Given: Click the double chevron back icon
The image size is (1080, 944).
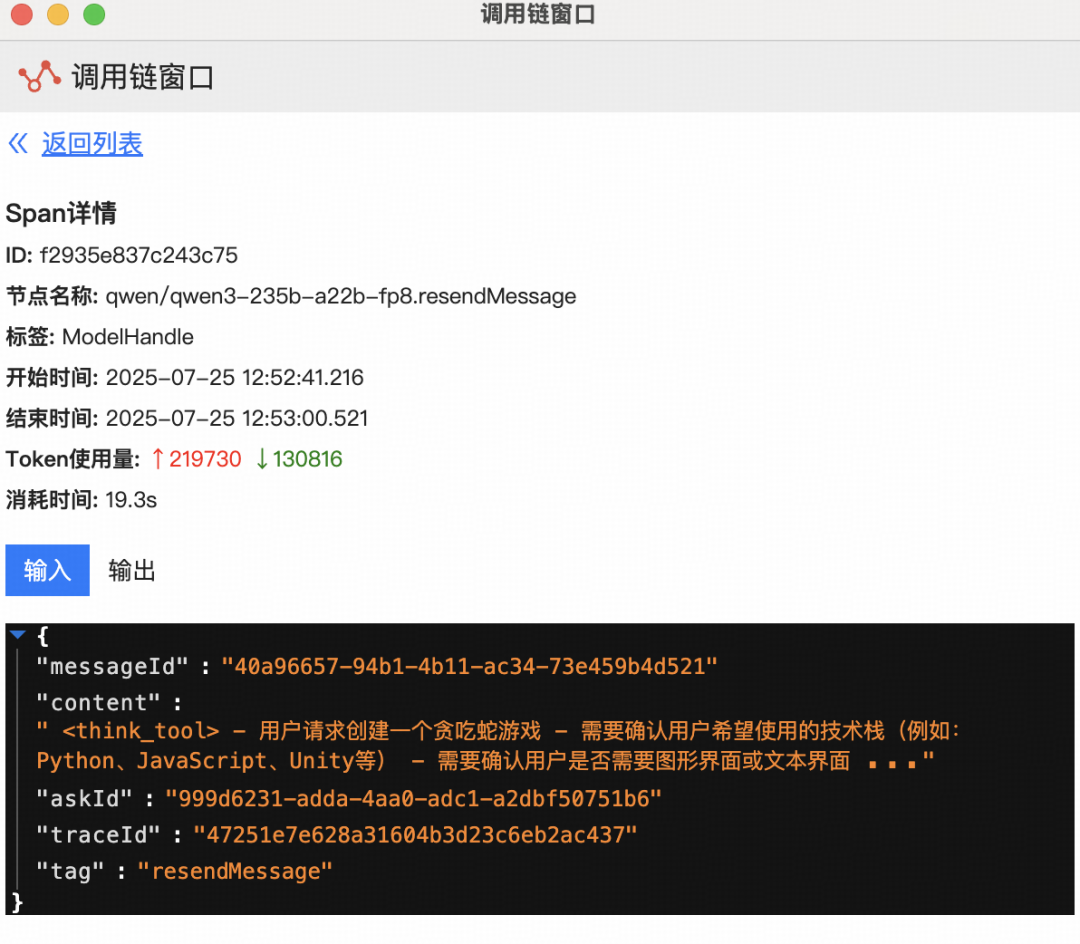Looking at the screenshot, I should (17, 143).
